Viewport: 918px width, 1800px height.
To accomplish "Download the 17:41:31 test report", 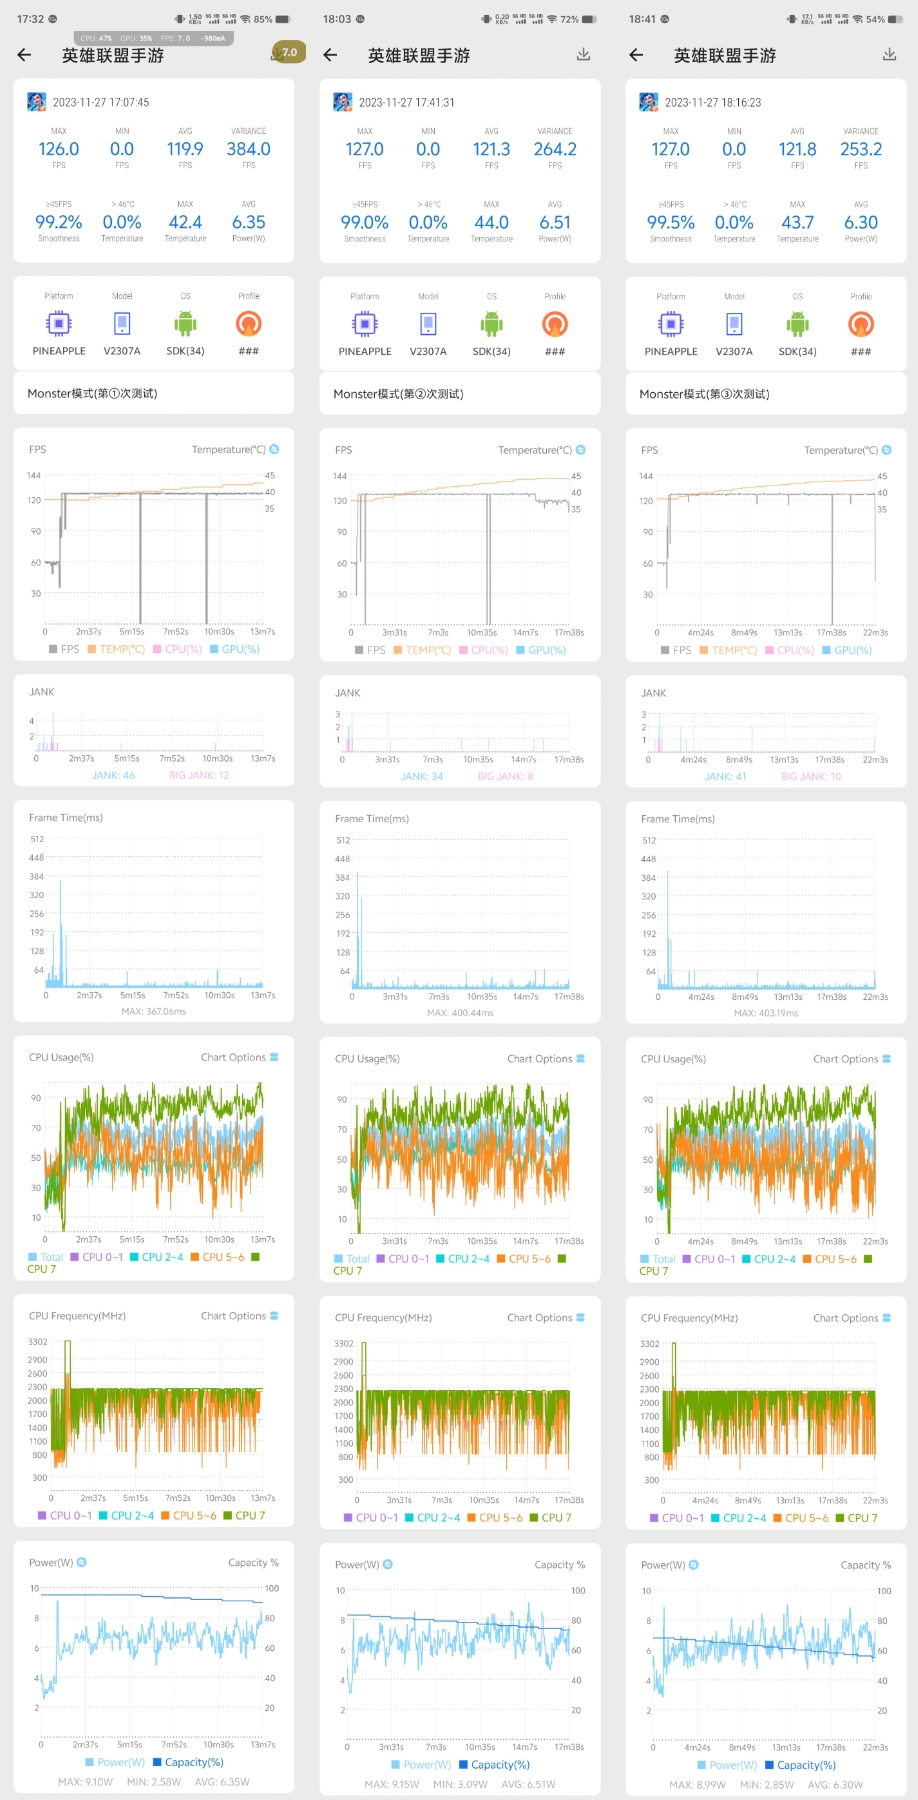I will [583, 55].
